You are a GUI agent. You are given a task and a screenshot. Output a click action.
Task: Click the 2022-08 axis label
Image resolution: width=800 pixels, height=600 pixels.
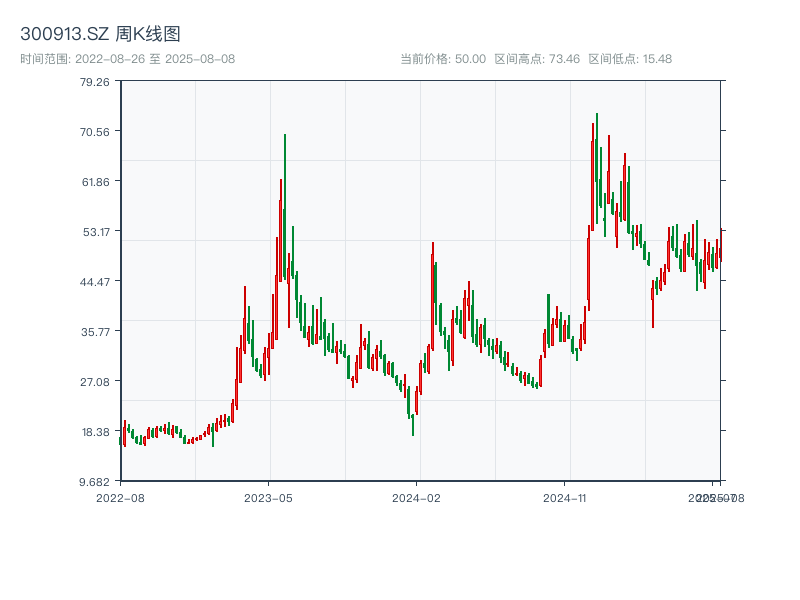tap(122, 497)
